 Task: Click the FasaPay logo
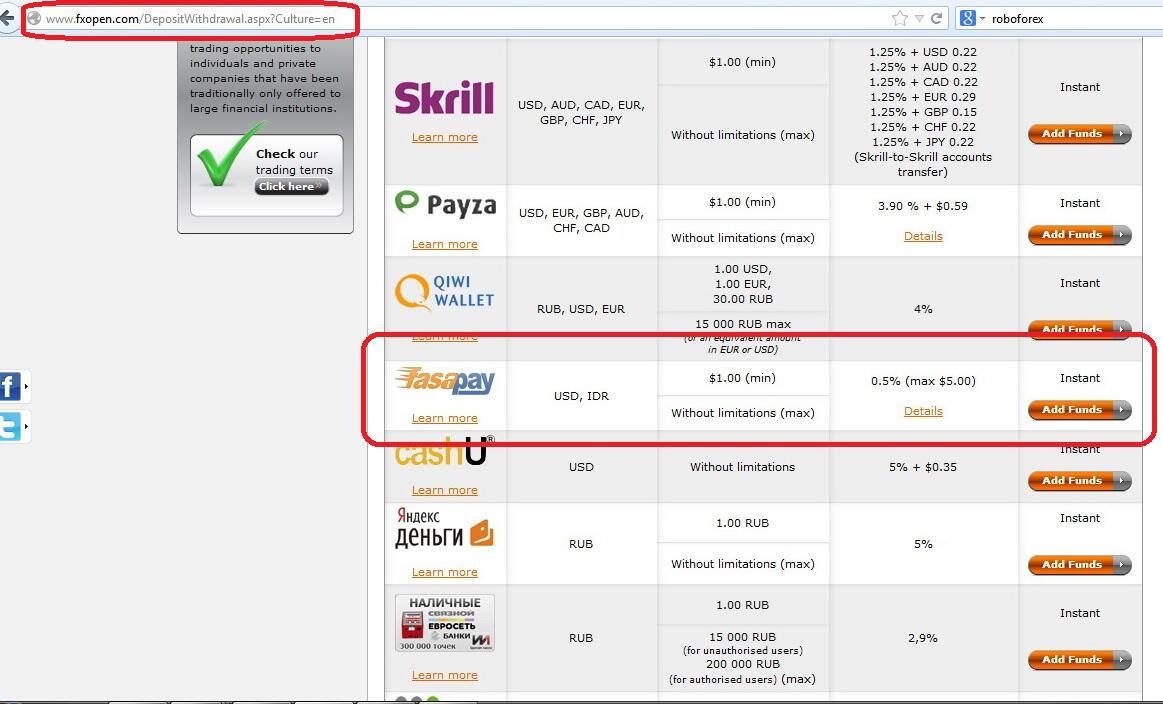click(444, 381)
